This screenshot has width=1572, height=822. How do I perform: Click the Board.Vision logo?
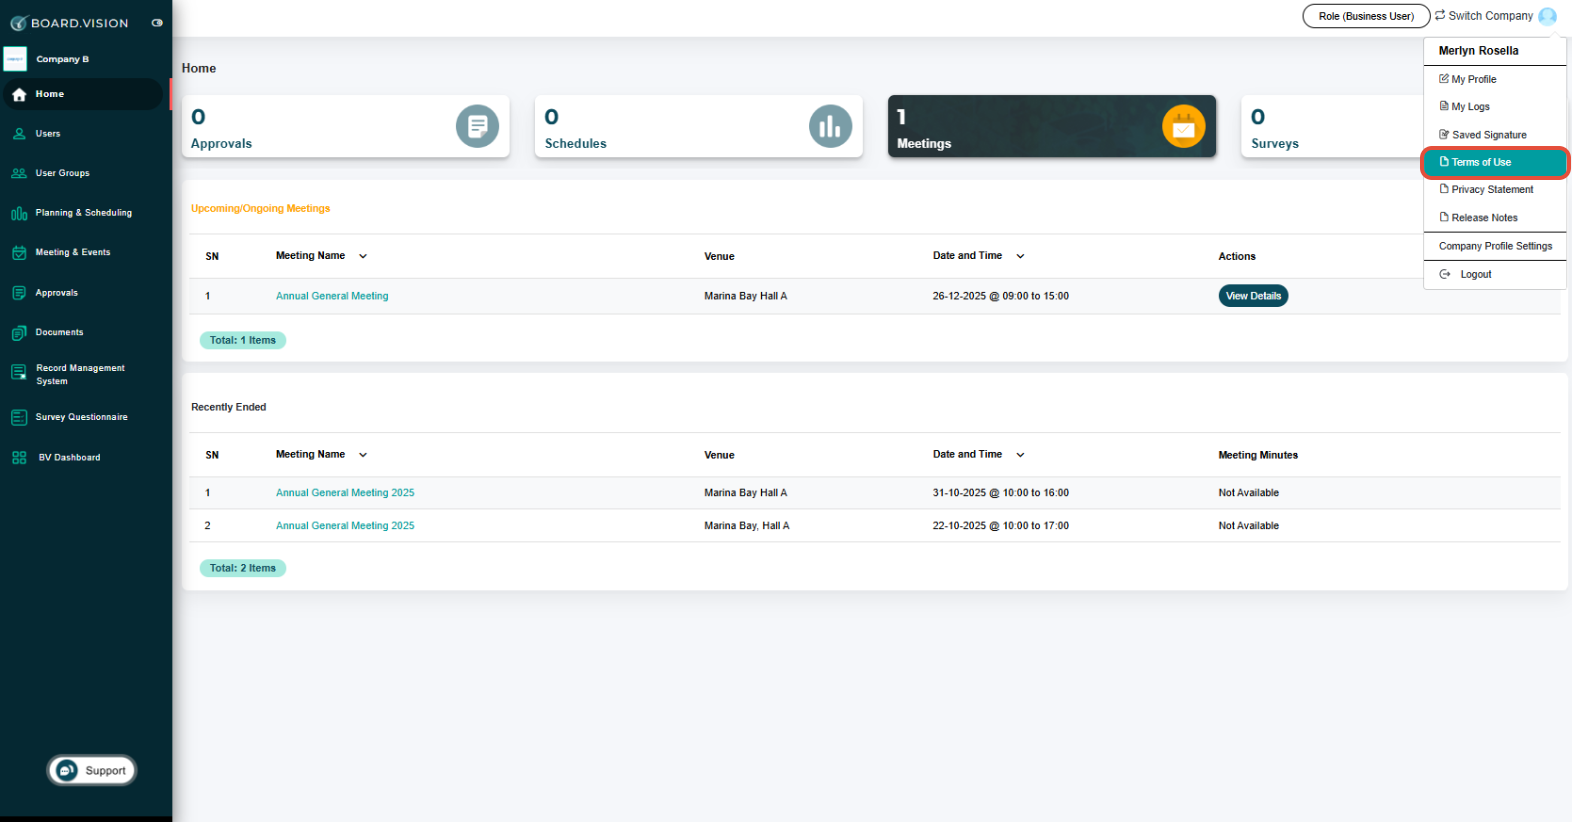(69, 23)
